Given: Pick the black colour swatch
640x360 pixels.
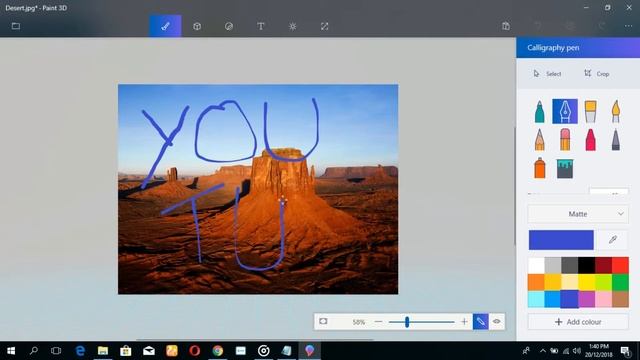Looking at the screenshot, I should (587, 265).
